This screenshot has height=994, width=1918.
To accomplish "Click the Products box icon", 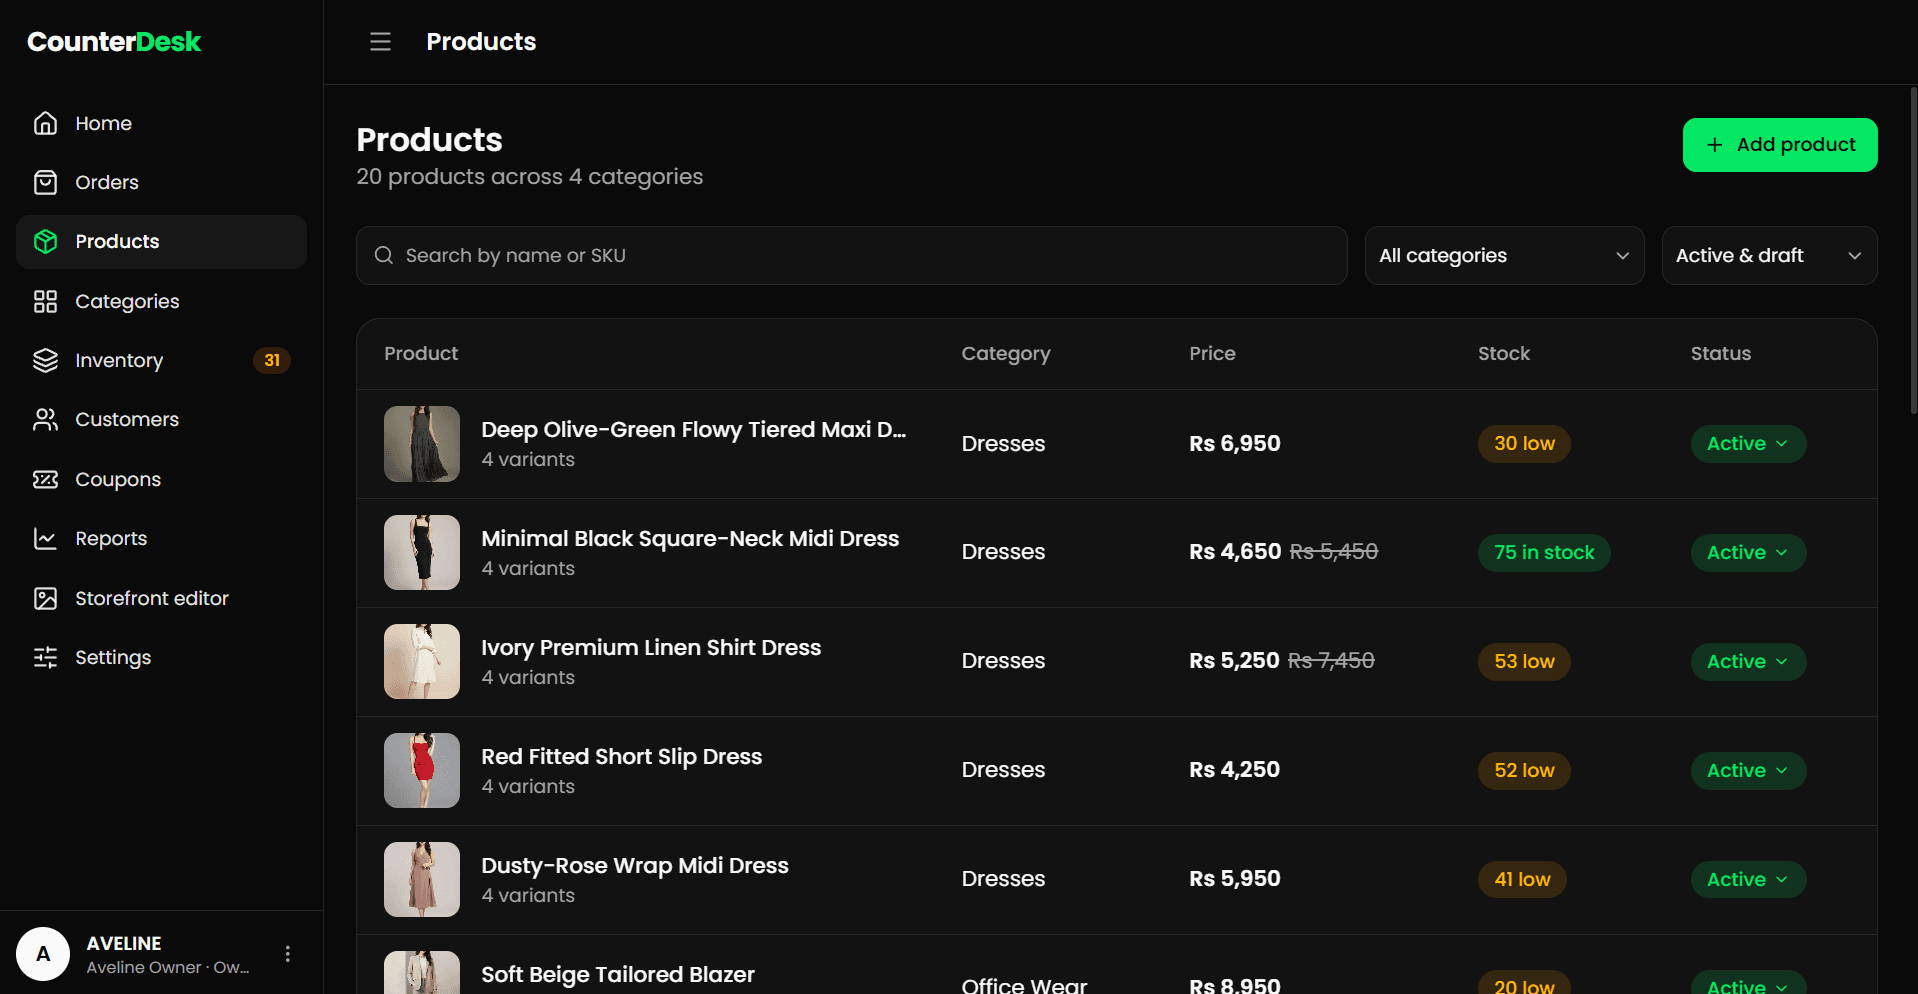I will click(x=45, y=241).
